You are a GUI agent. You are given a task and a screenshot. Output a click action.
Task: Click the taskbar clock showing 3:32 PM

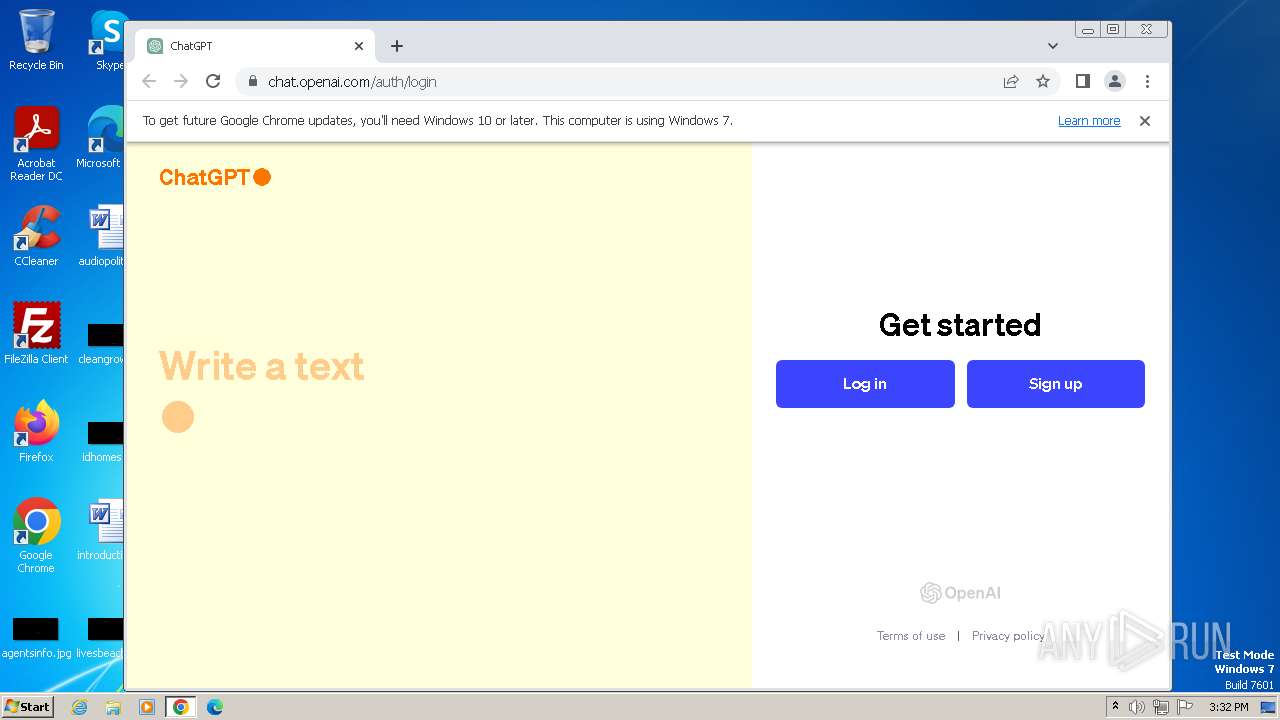click(1229, 707)
